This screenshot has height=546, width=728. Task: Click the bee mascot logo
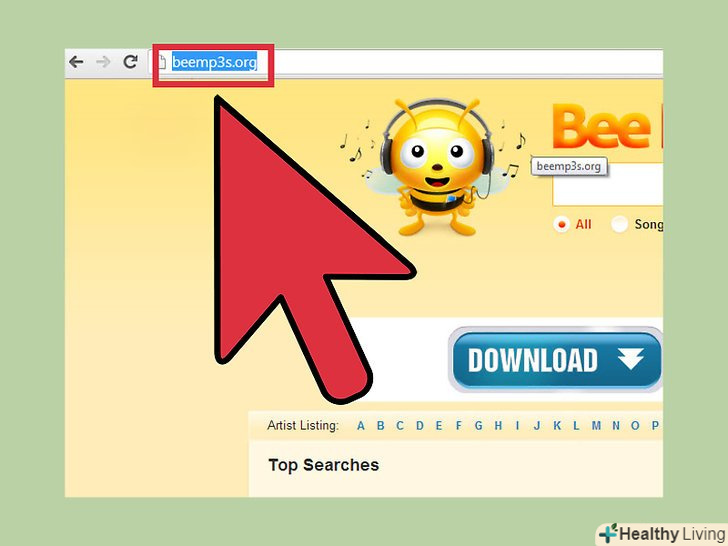pyautogui.click(x=436, y=167)
